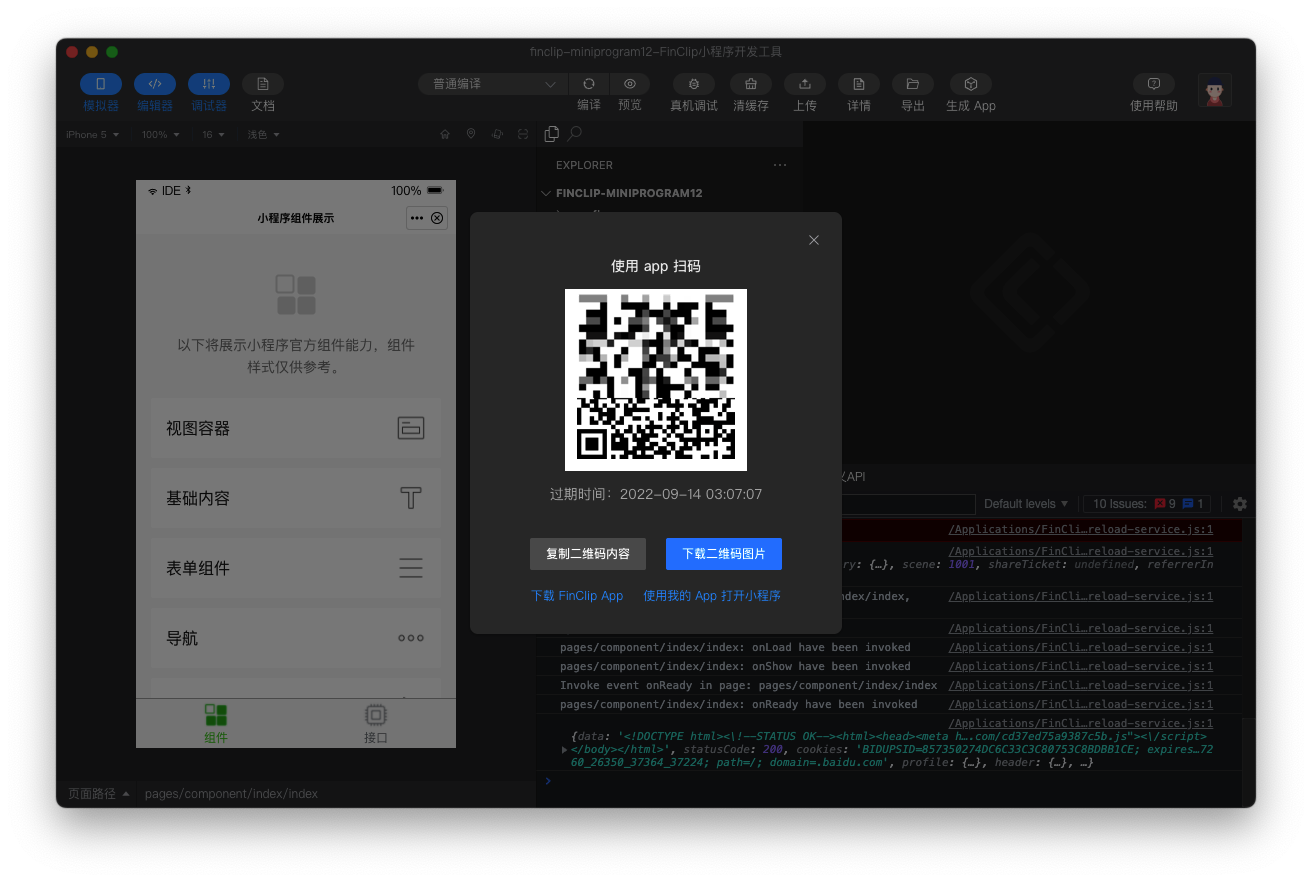Click the mini program menu dots icon
Viewport: 1312px width, 882px height.
click(x=417, y=218)
